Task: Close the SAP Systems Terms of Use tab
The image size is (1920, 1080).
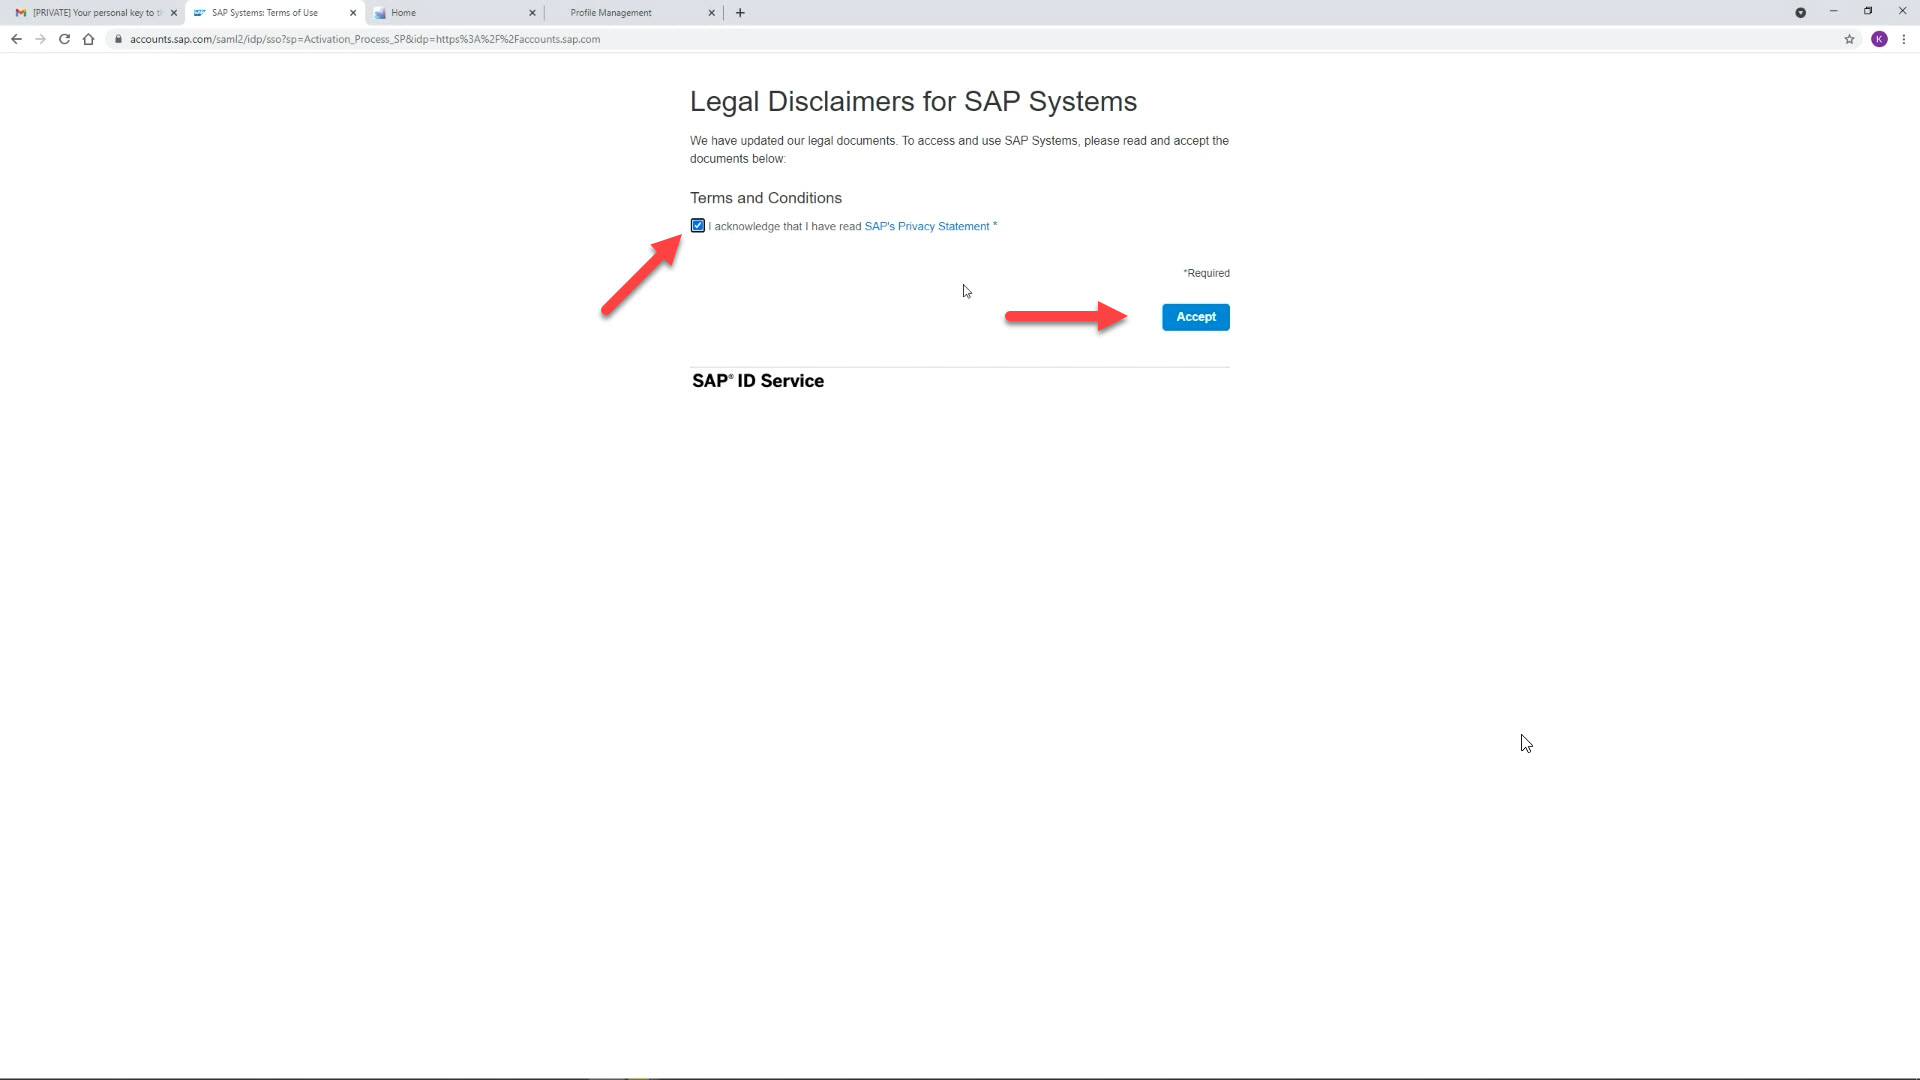Action: click(x=353, y=13)
